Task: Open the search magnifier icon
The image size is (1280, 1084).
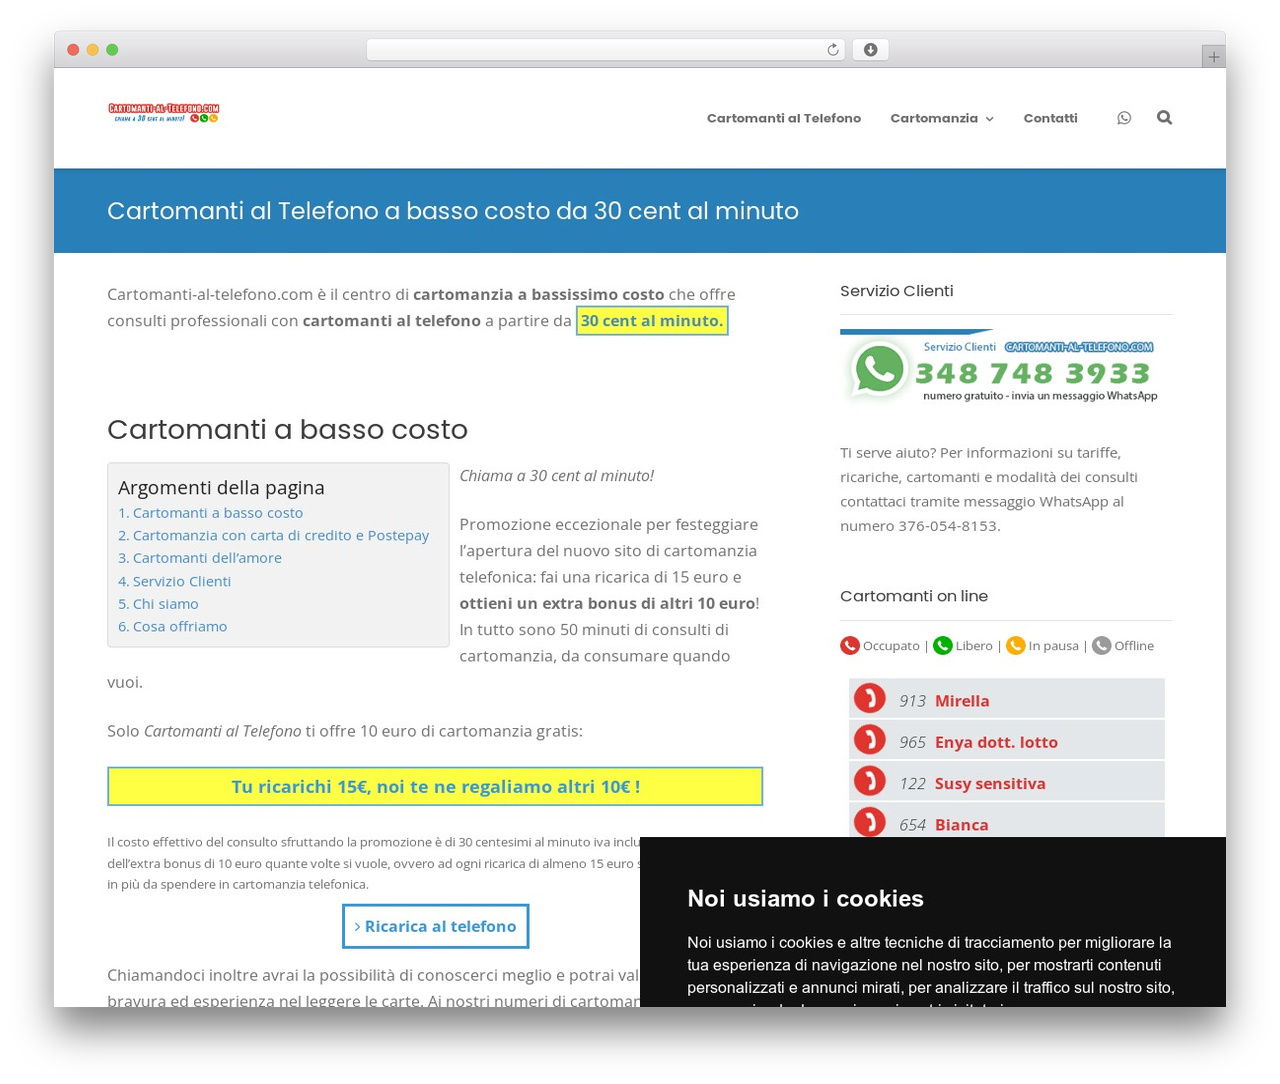Action: (1164, 117)
